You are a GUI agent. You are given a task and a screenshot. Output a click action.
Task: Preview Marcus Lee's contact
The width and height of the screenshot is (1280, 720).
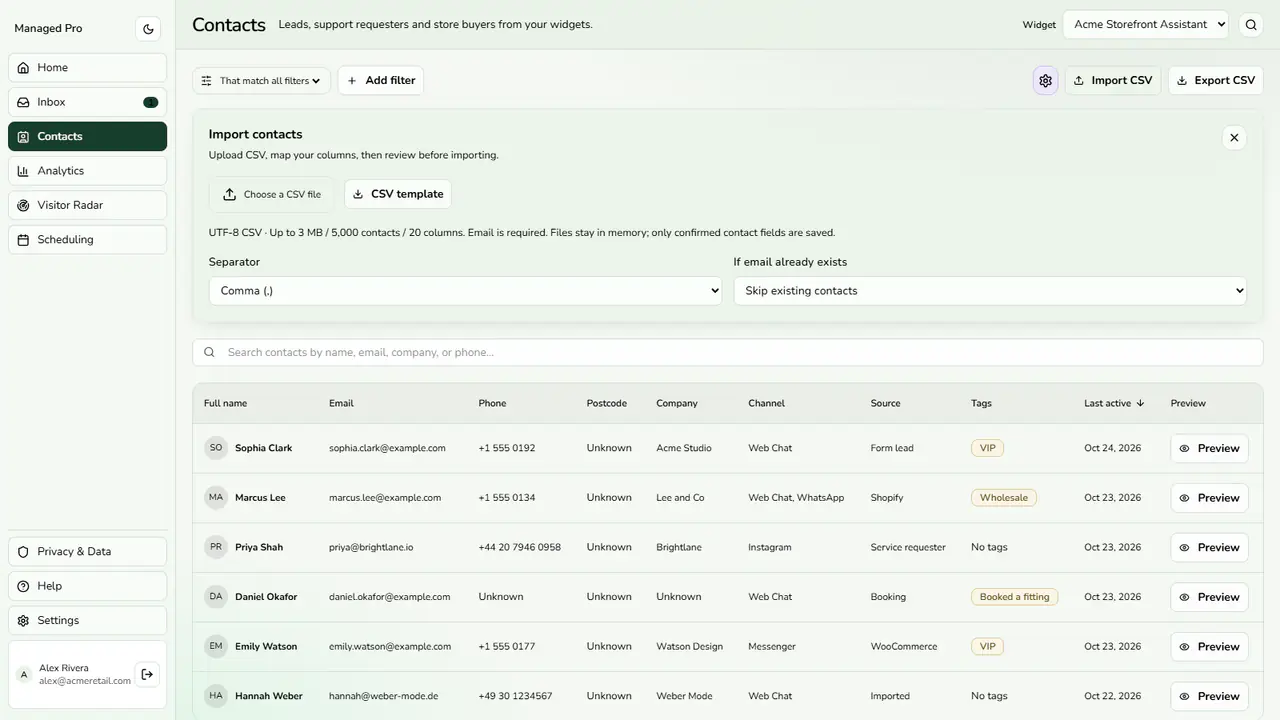point(1209,498)
